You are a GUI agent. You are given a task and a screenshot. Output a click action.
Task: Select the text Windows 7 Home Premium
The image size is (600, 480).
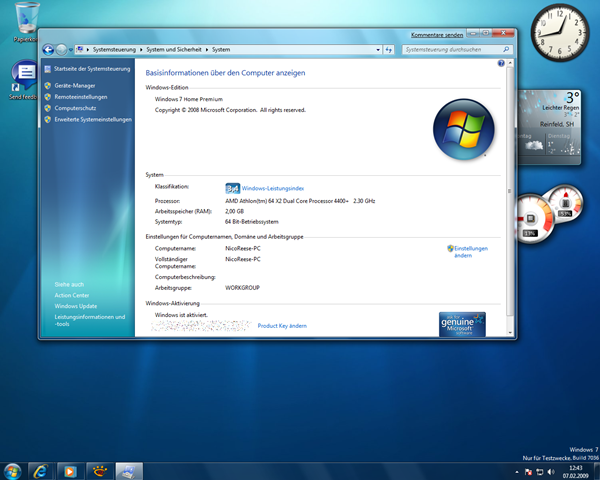189,99
